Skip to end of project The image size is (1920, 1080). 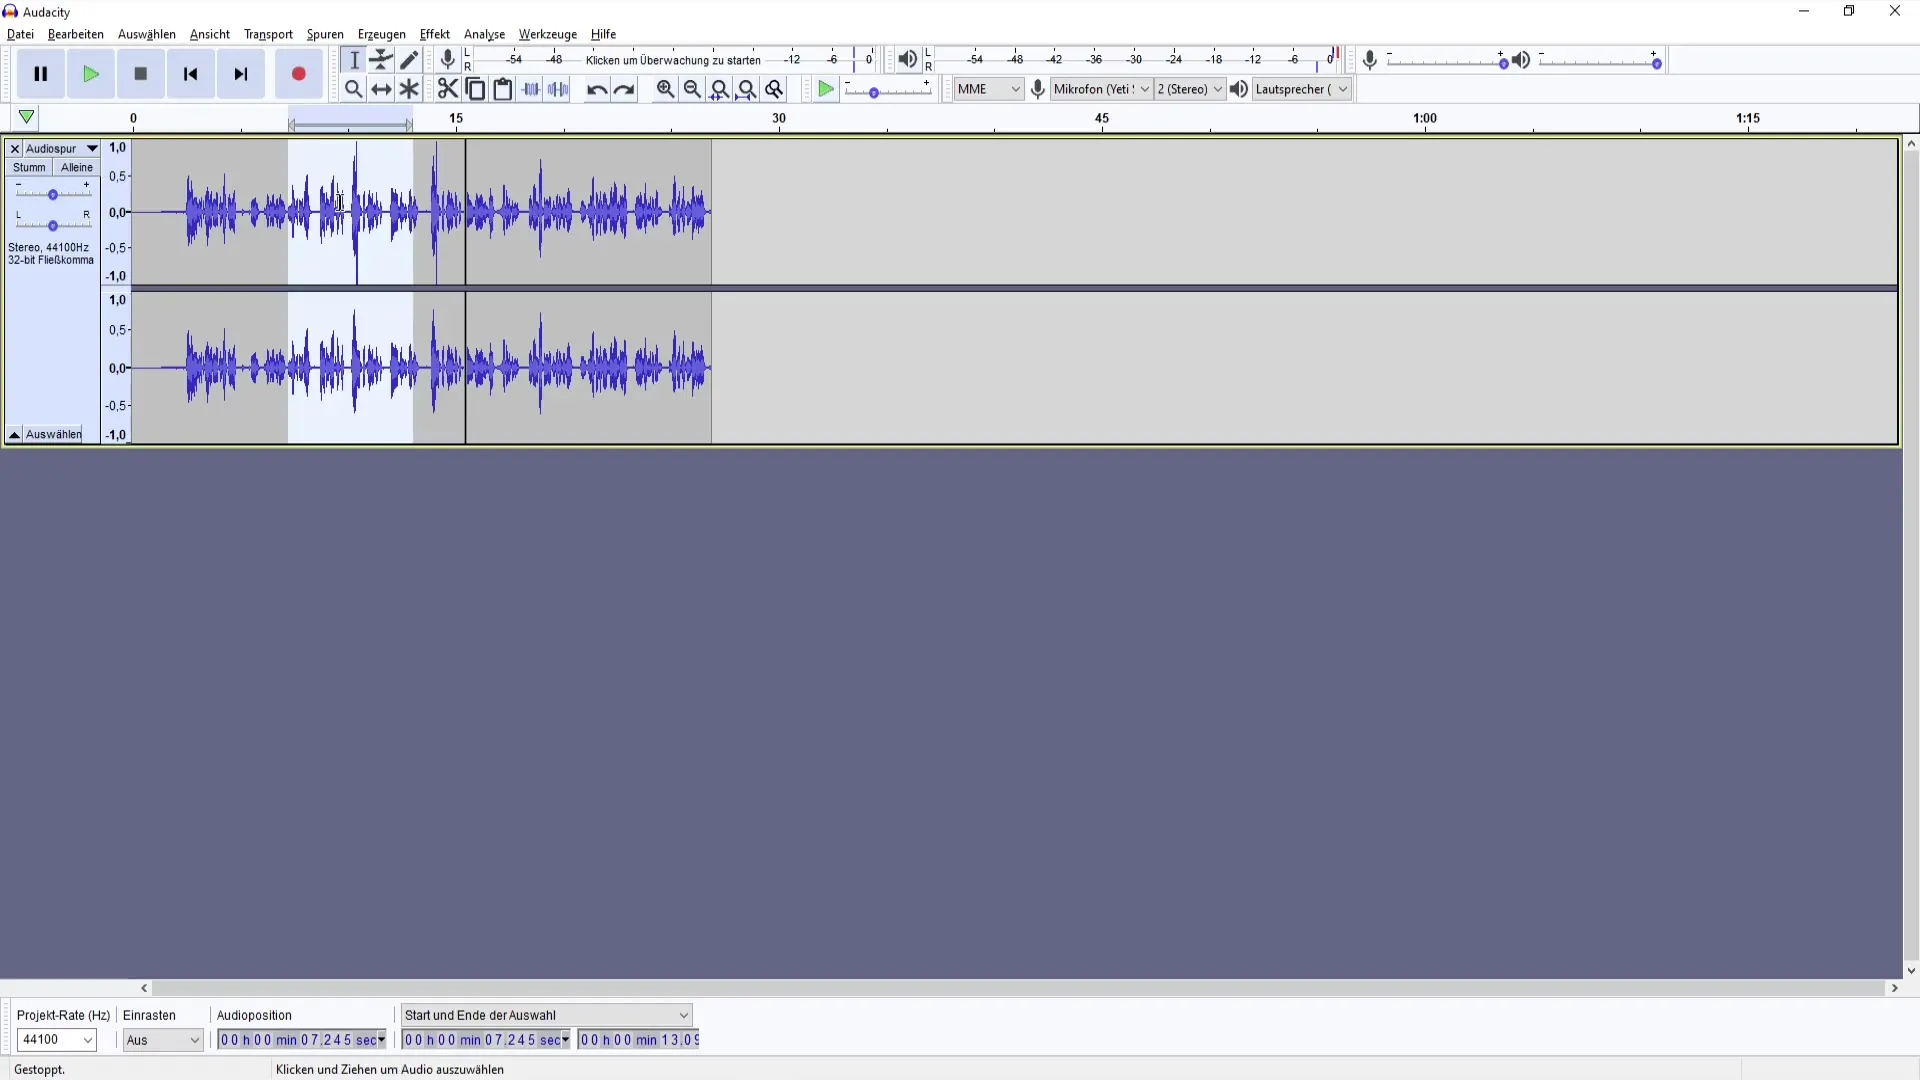coord(241,74)
